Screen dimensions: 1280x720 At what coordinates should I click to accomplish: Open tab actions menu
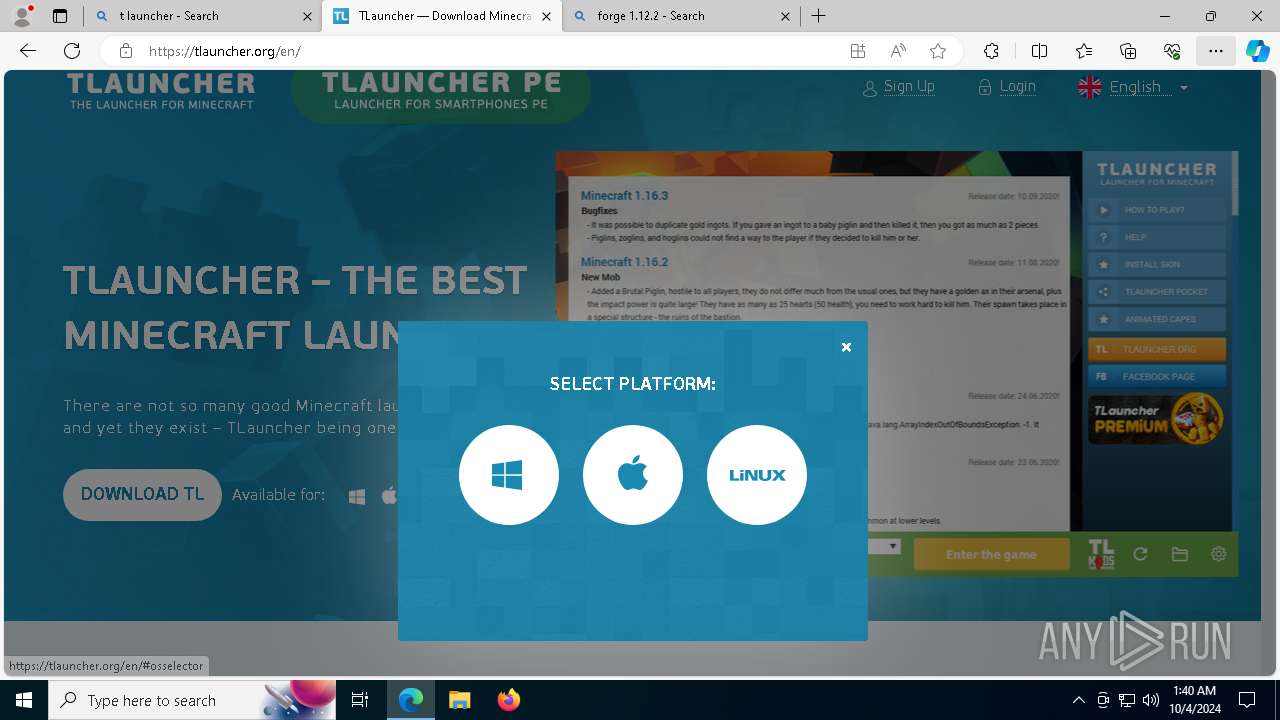60,16
